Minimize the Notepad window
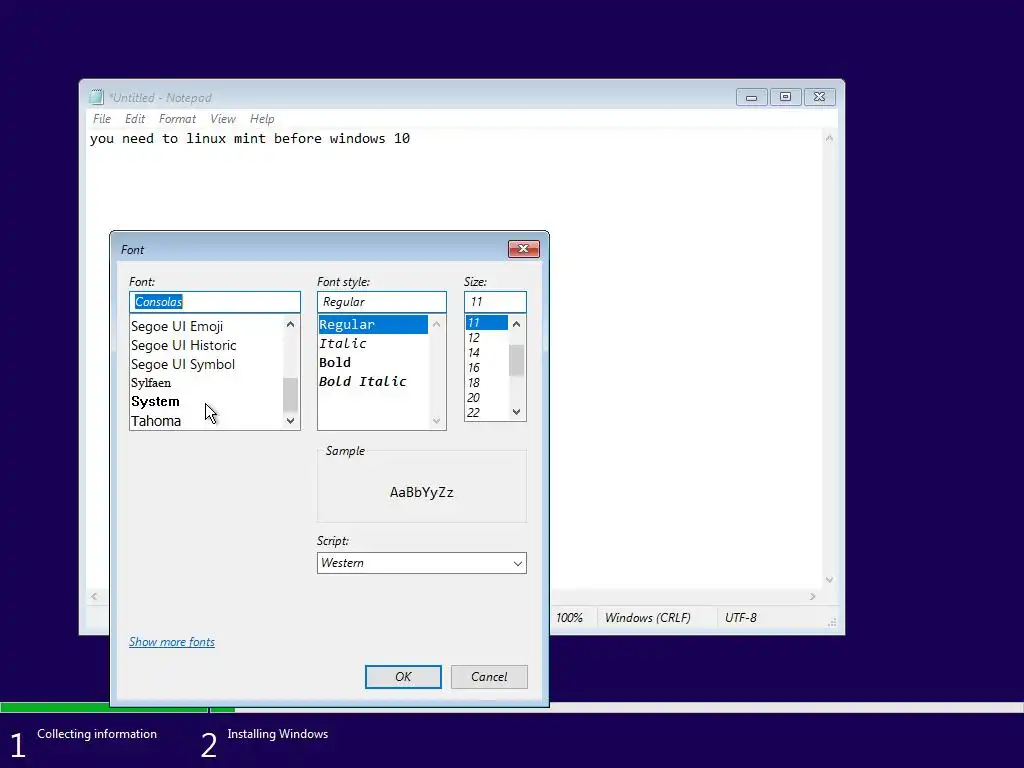Viewport: 1024px width, 768px height. [751, 97]
